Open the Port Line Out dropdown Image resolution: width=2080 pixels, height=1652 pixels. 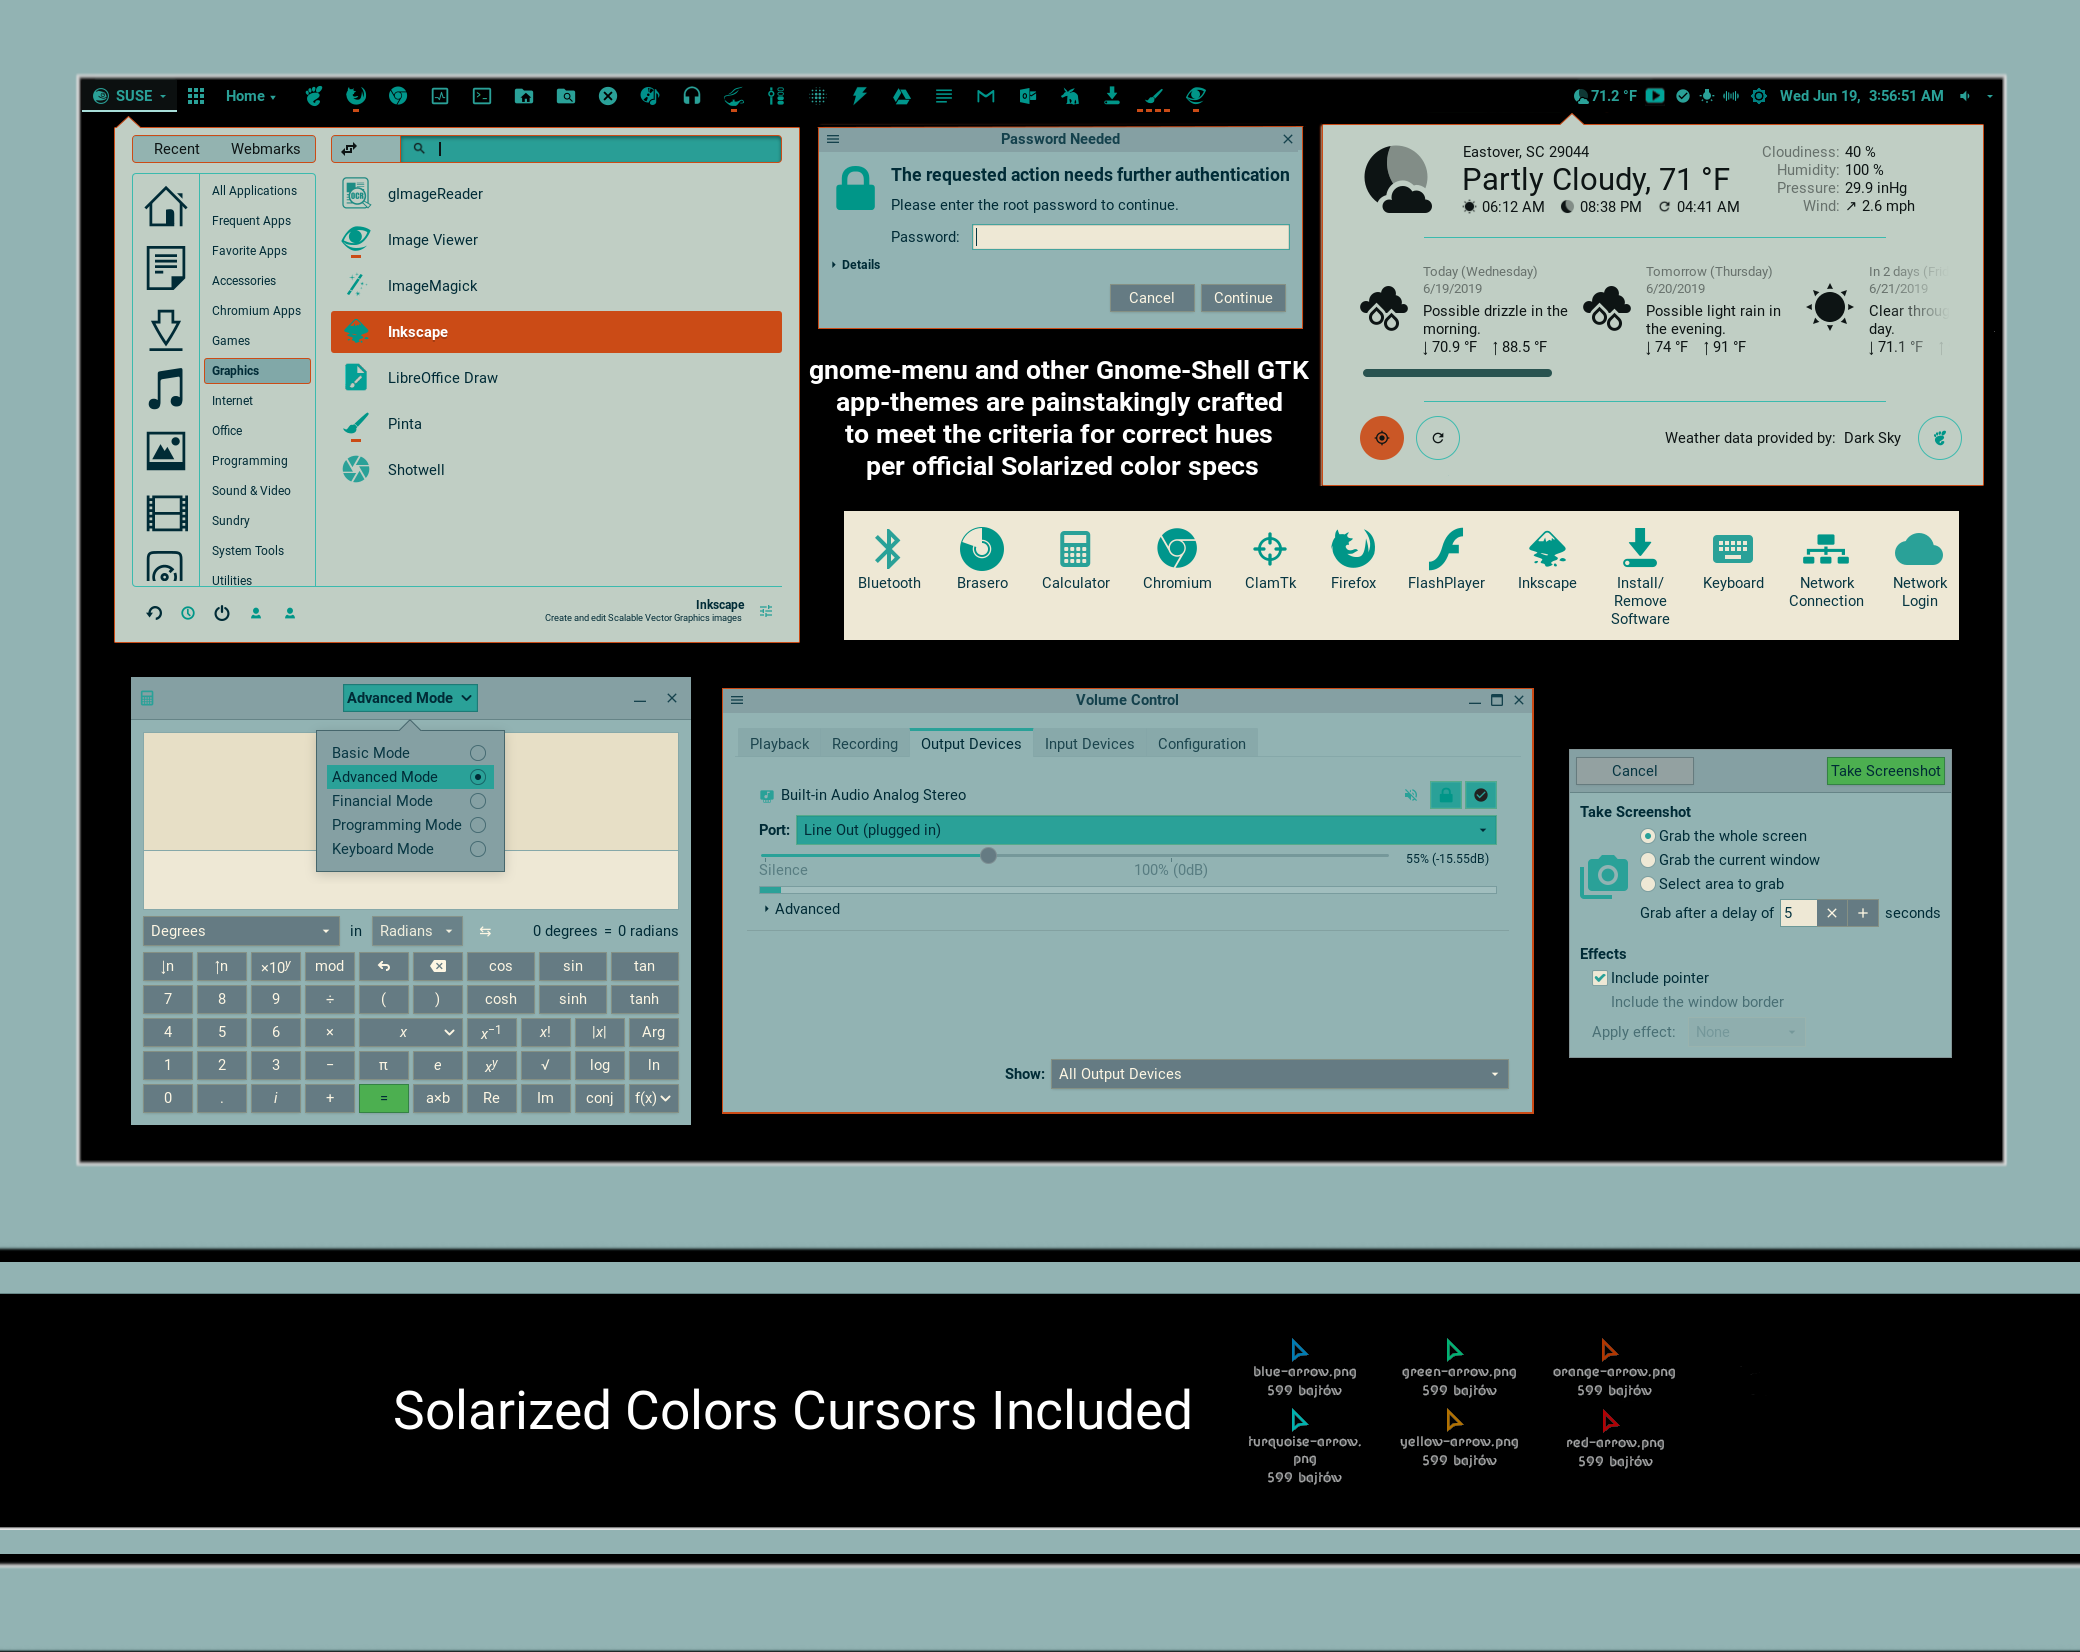[1146, 830]
